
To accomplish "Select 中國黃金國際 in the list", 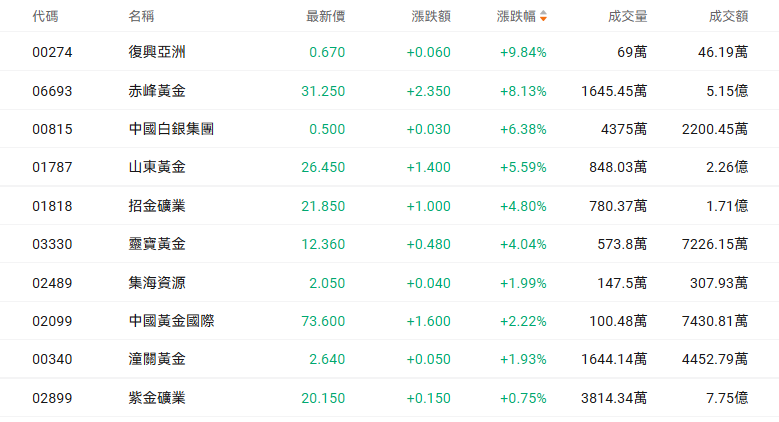I will (x=171, y=321).
